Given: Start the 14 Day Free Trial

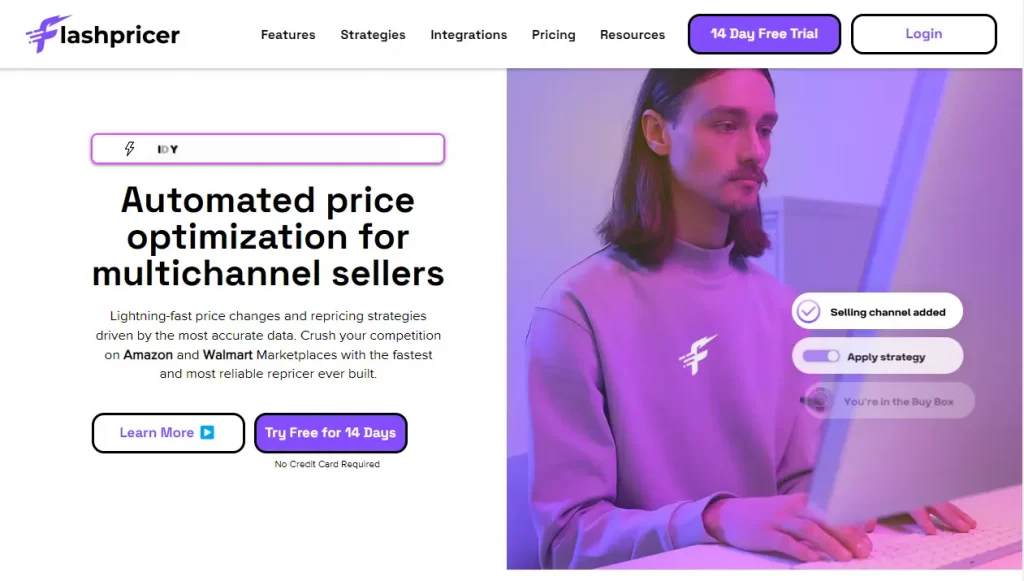Looking at the screenshot, I should [x=764, y=34].
